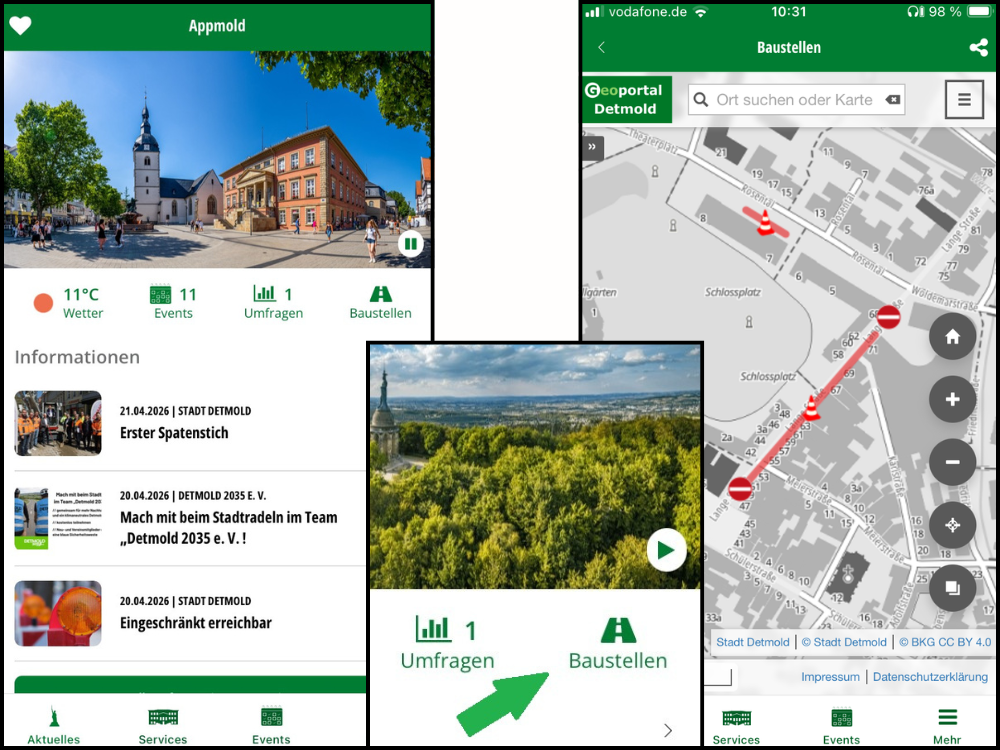The image size is (1000, 750).
Task: Toggle the map layers button
Action: click(x=952, y=588)
